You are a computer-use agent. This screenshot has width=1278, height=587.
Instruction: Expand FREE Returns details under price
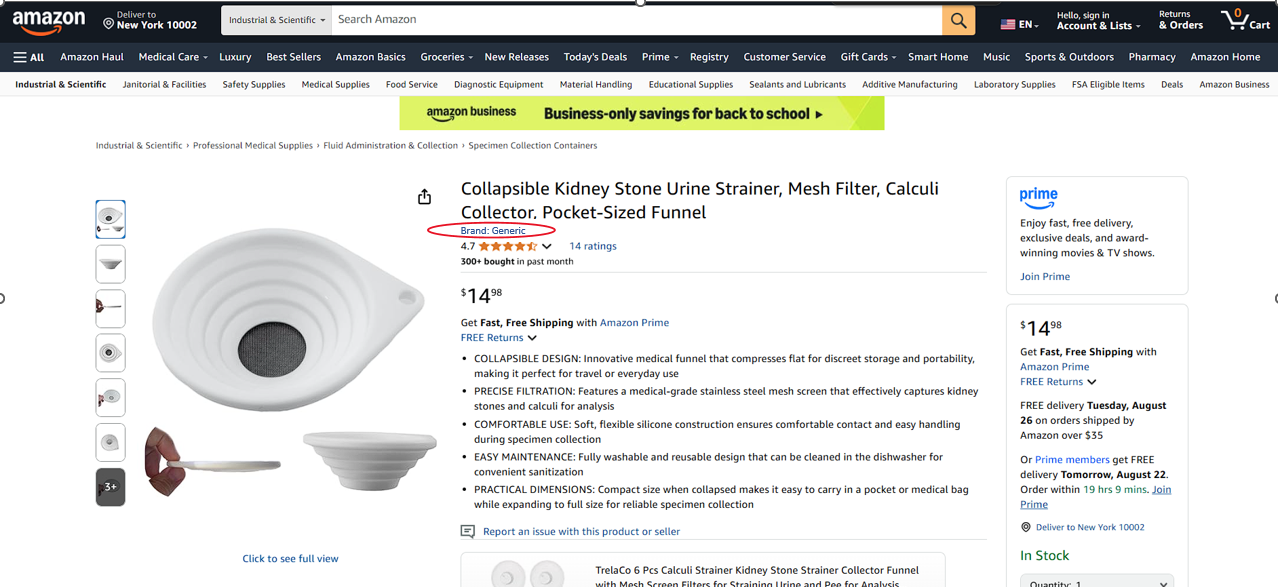pyautogui.click(x=498, y=338)
